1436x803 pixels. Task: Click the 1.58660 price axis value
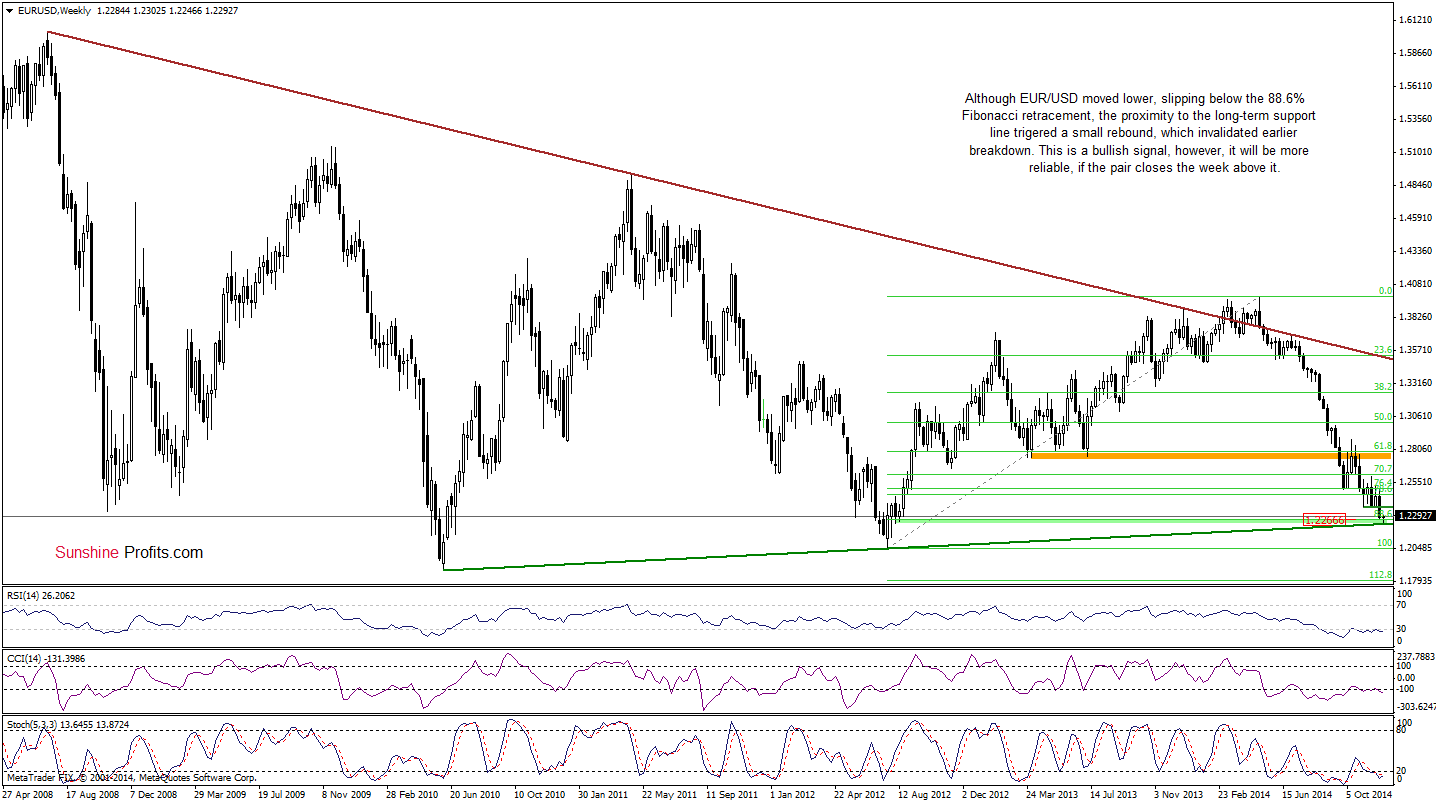[1414, 53]
